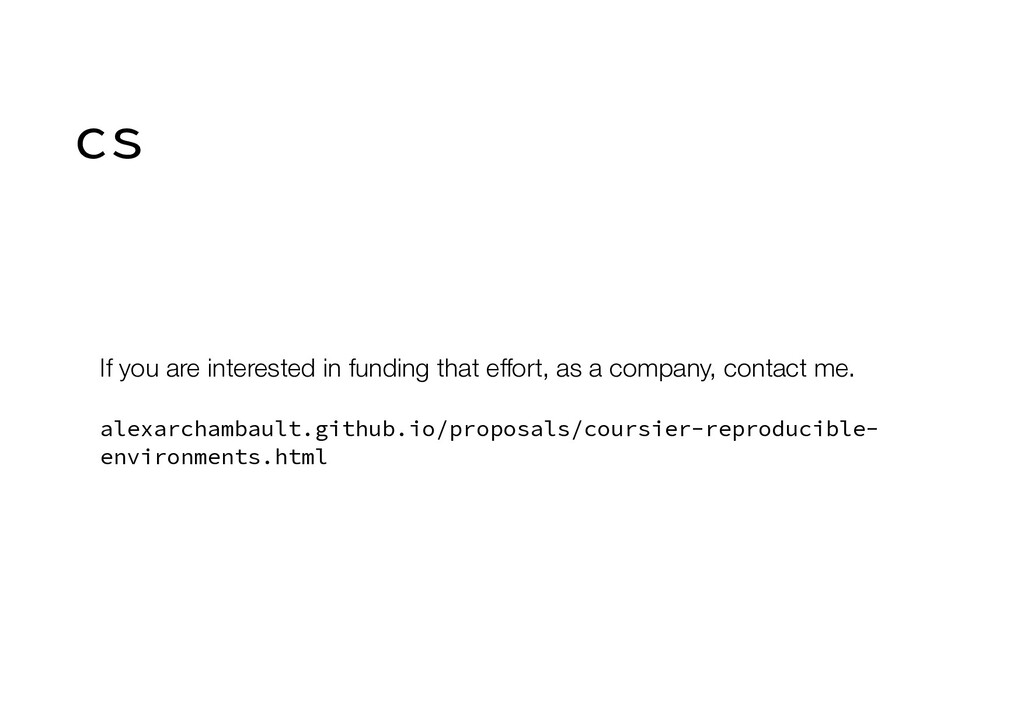Select the word "effort,"
Image resolution: width=1024 pixels, height=724 pixels.
(x=517, y=368)
